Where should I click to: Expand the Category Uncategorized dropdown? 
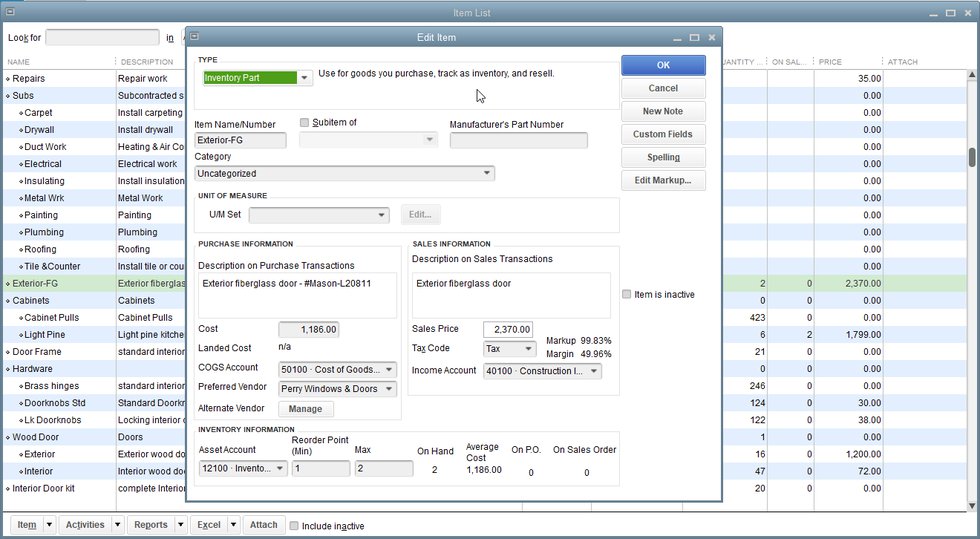[x=487, y=174]
